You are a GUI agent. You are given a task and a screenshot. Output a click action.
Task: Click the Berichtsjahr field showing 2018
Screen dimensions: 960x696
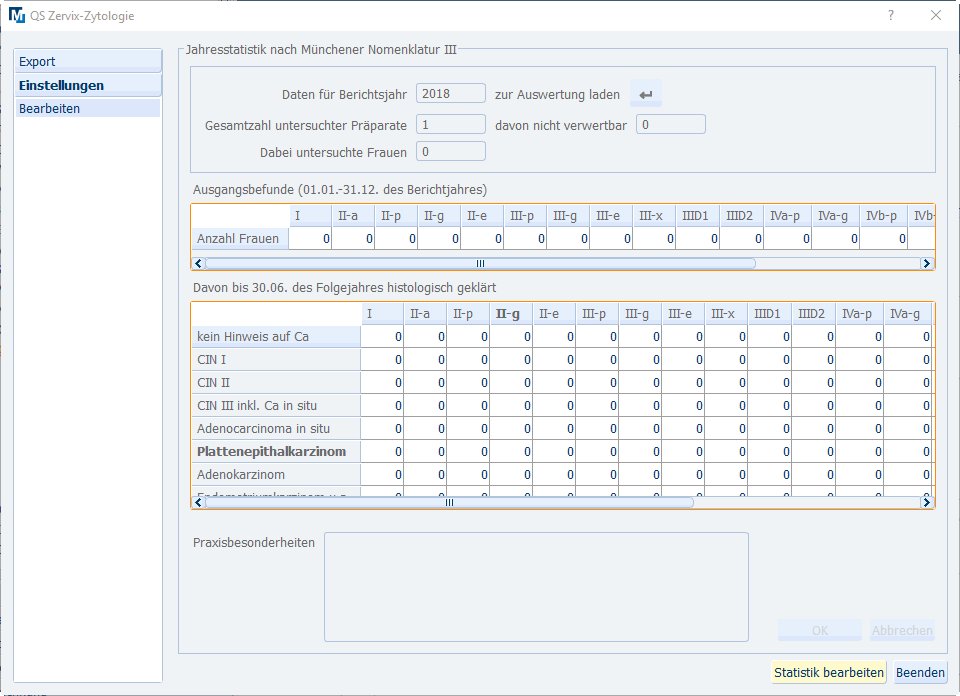click(450, 94)
